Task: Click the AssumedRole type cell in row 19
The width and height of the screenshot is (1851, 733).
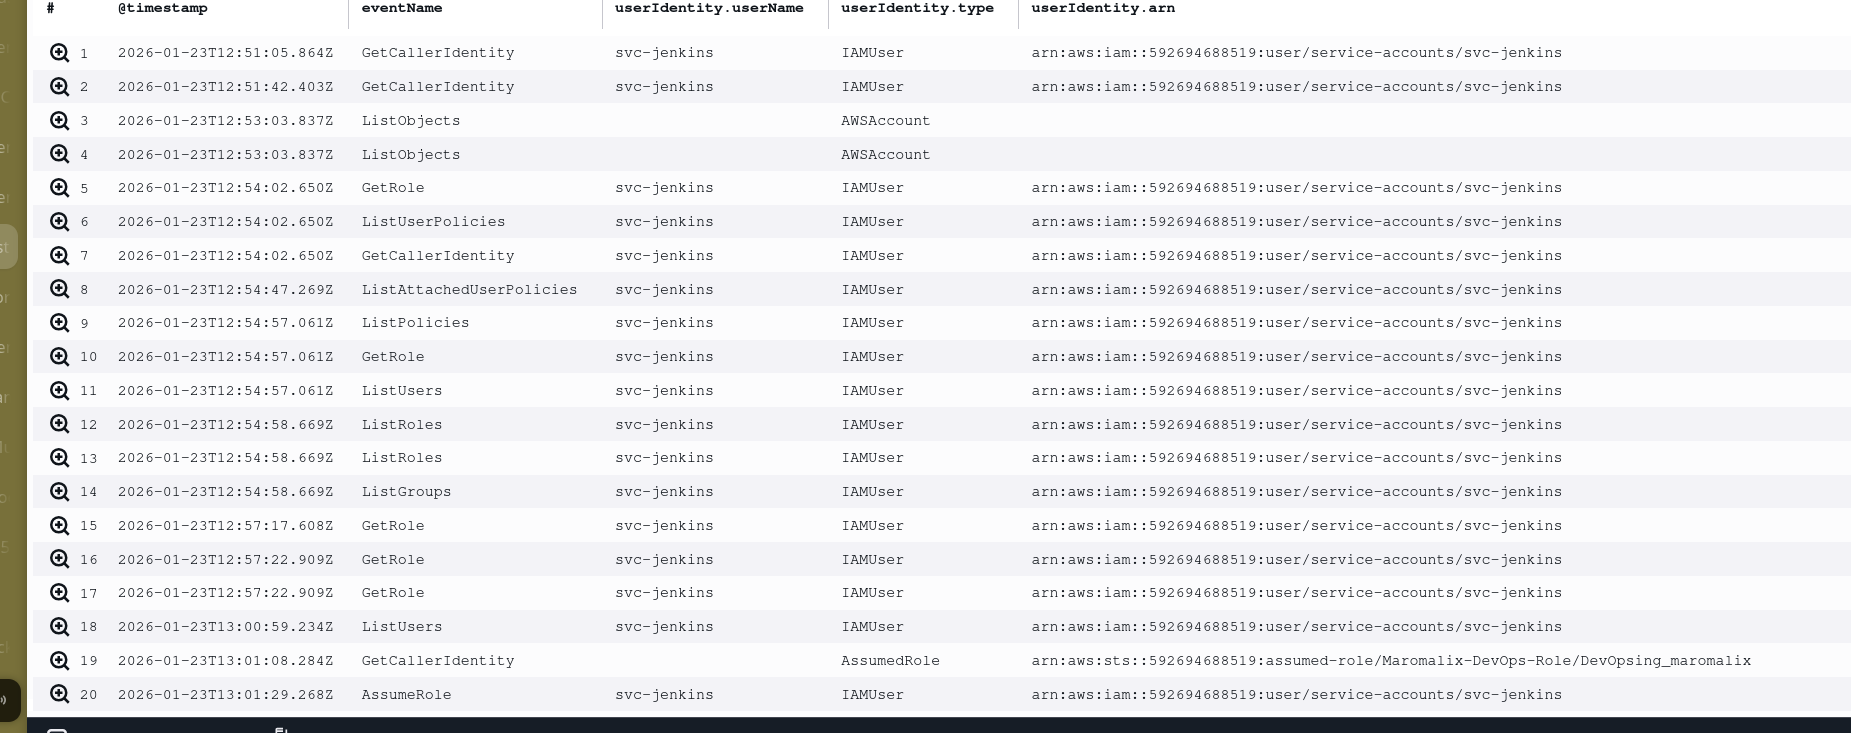Action: 890,661
